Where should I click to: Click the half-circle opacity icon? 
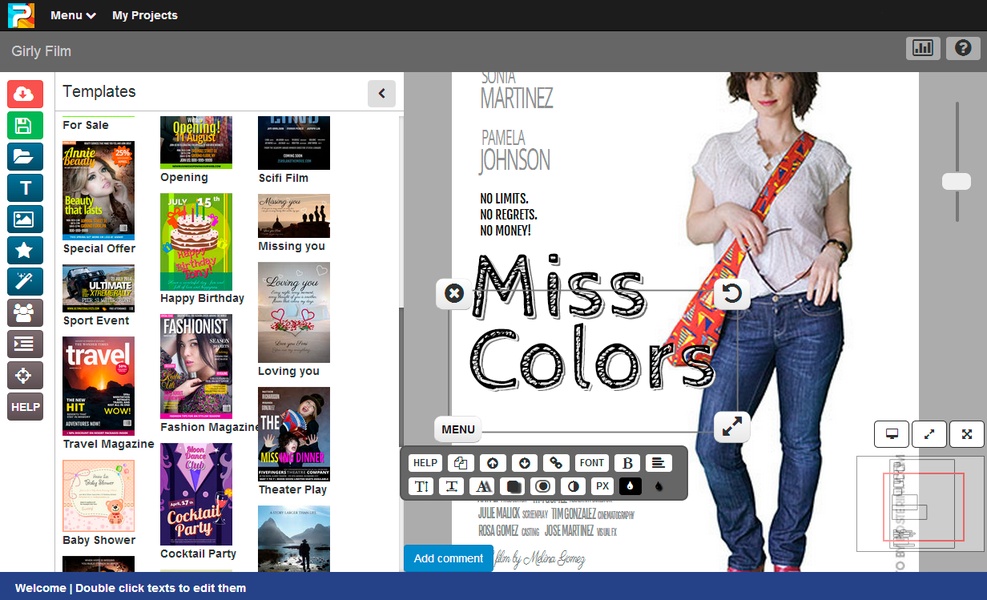click(573, 486)
